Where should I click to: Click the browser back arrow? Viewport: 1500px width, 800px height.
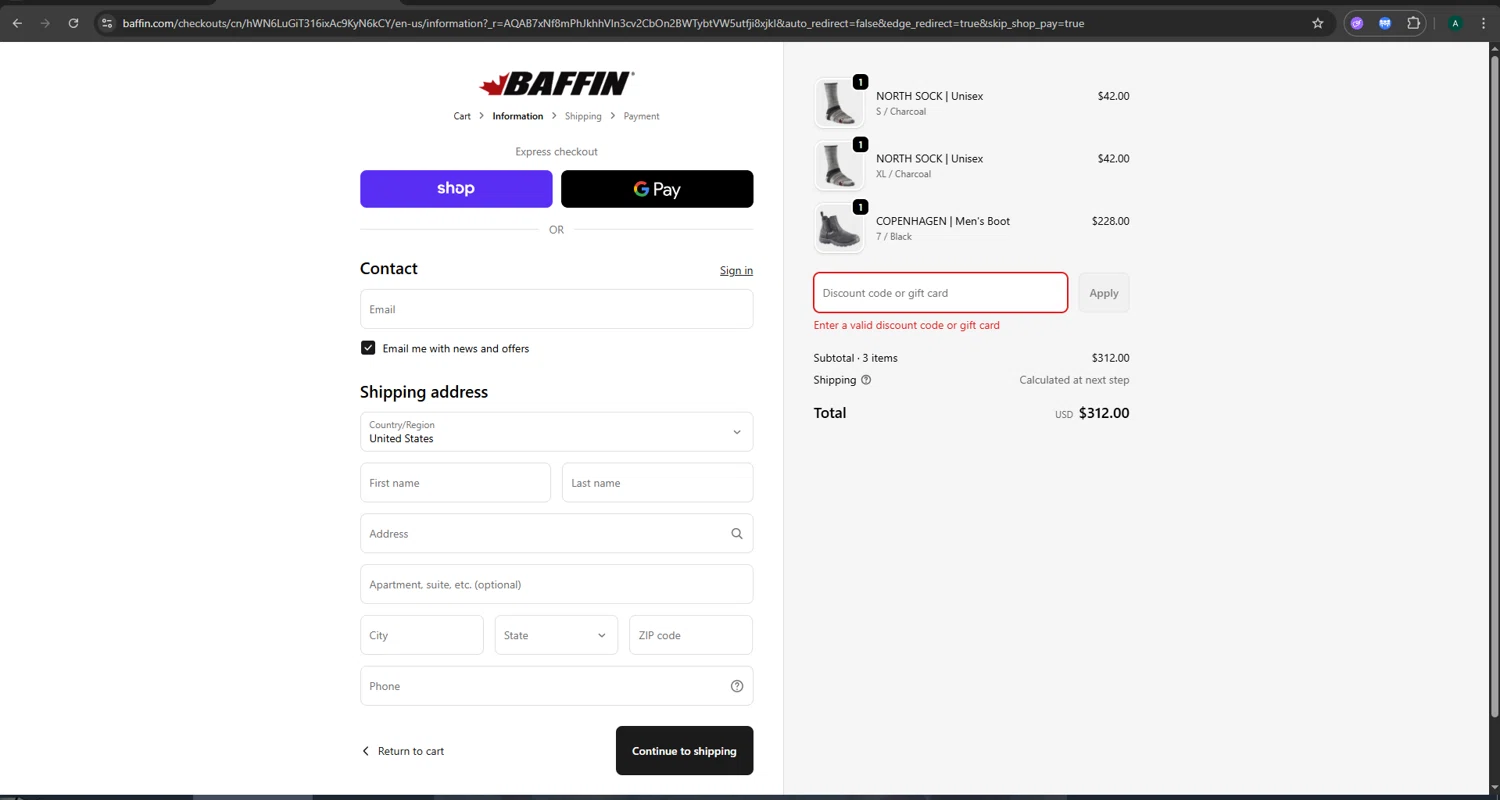click(x=17, y=23)
